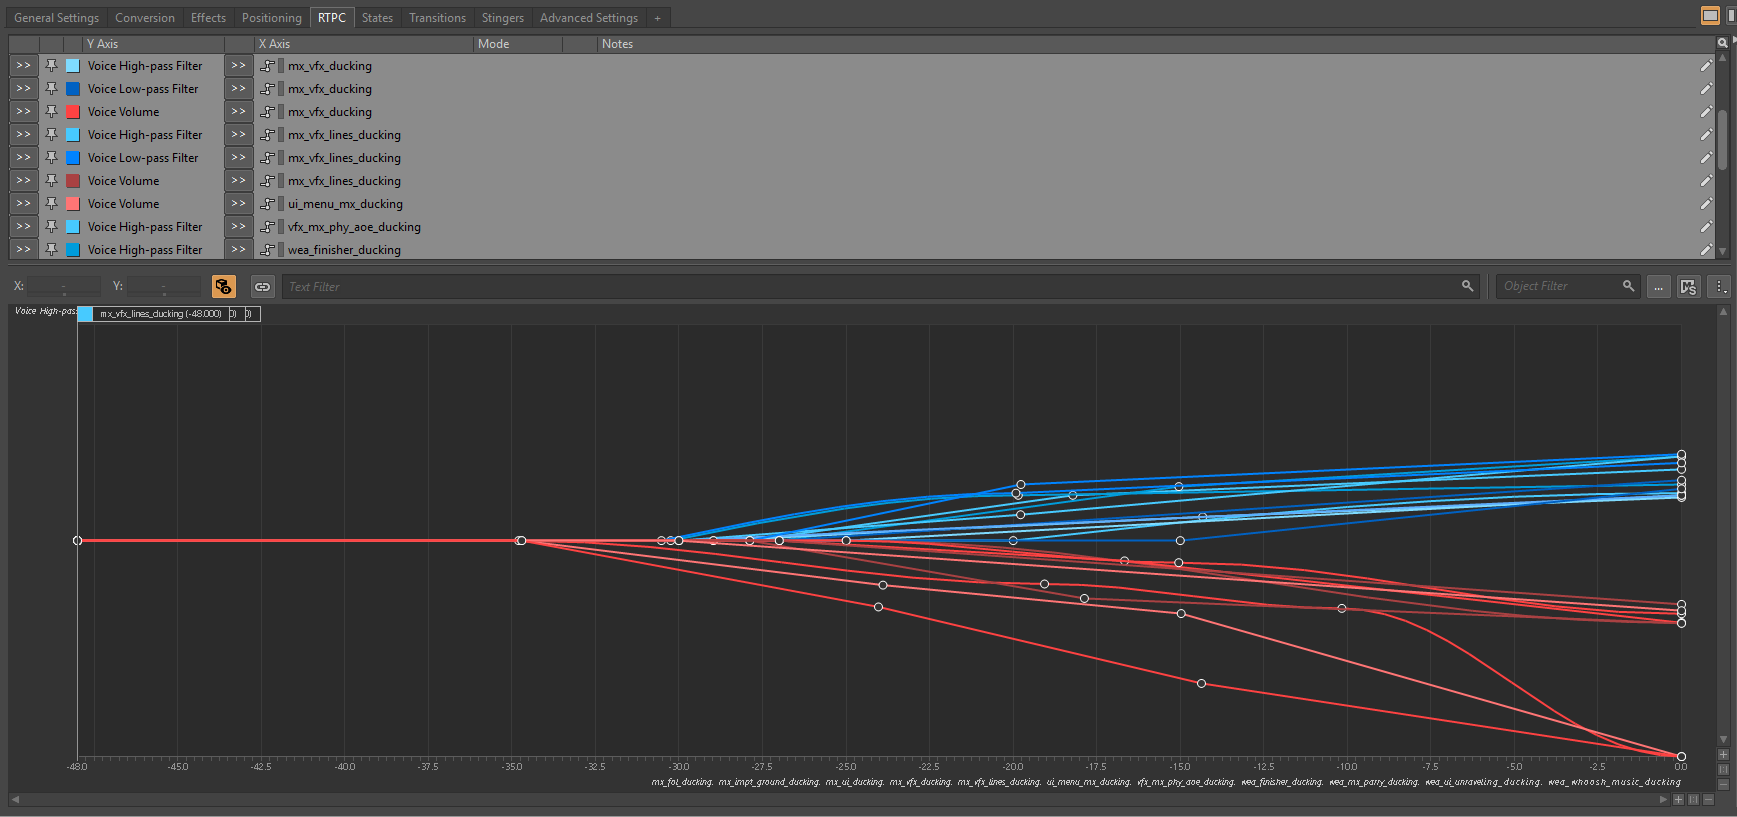Pin the wea_finisher_ducking curve row
This screenshot has height=817, width=1737.
tap(51, 250)
